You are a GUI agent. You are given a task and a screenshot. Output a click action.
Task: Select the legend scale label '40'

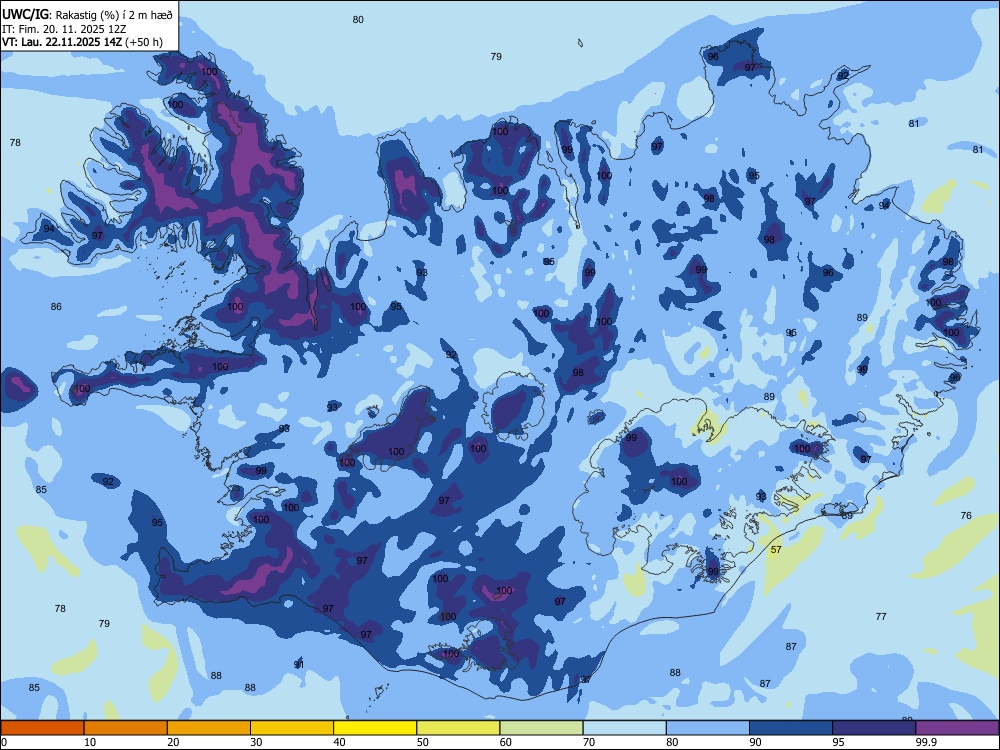339,742
